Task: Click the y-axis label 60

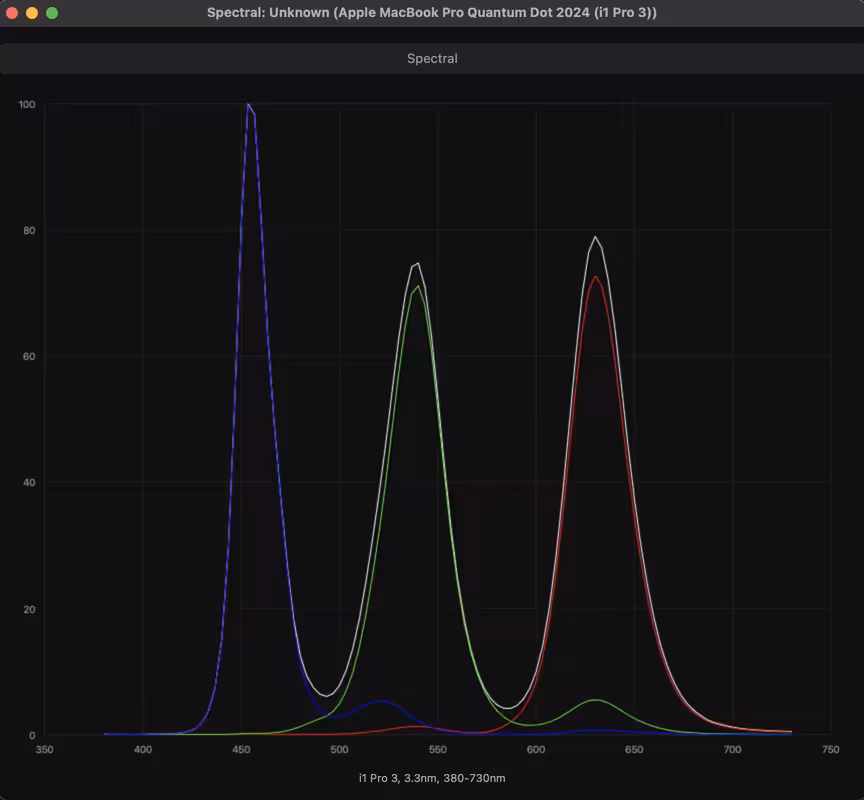Action: click(x=29, y=356)
